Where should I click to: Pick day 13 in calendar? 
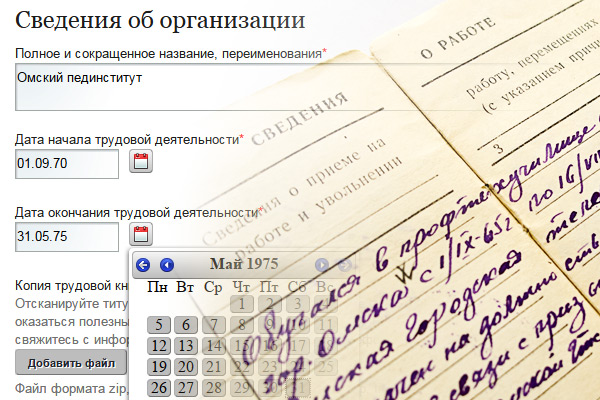click(185, 346)
